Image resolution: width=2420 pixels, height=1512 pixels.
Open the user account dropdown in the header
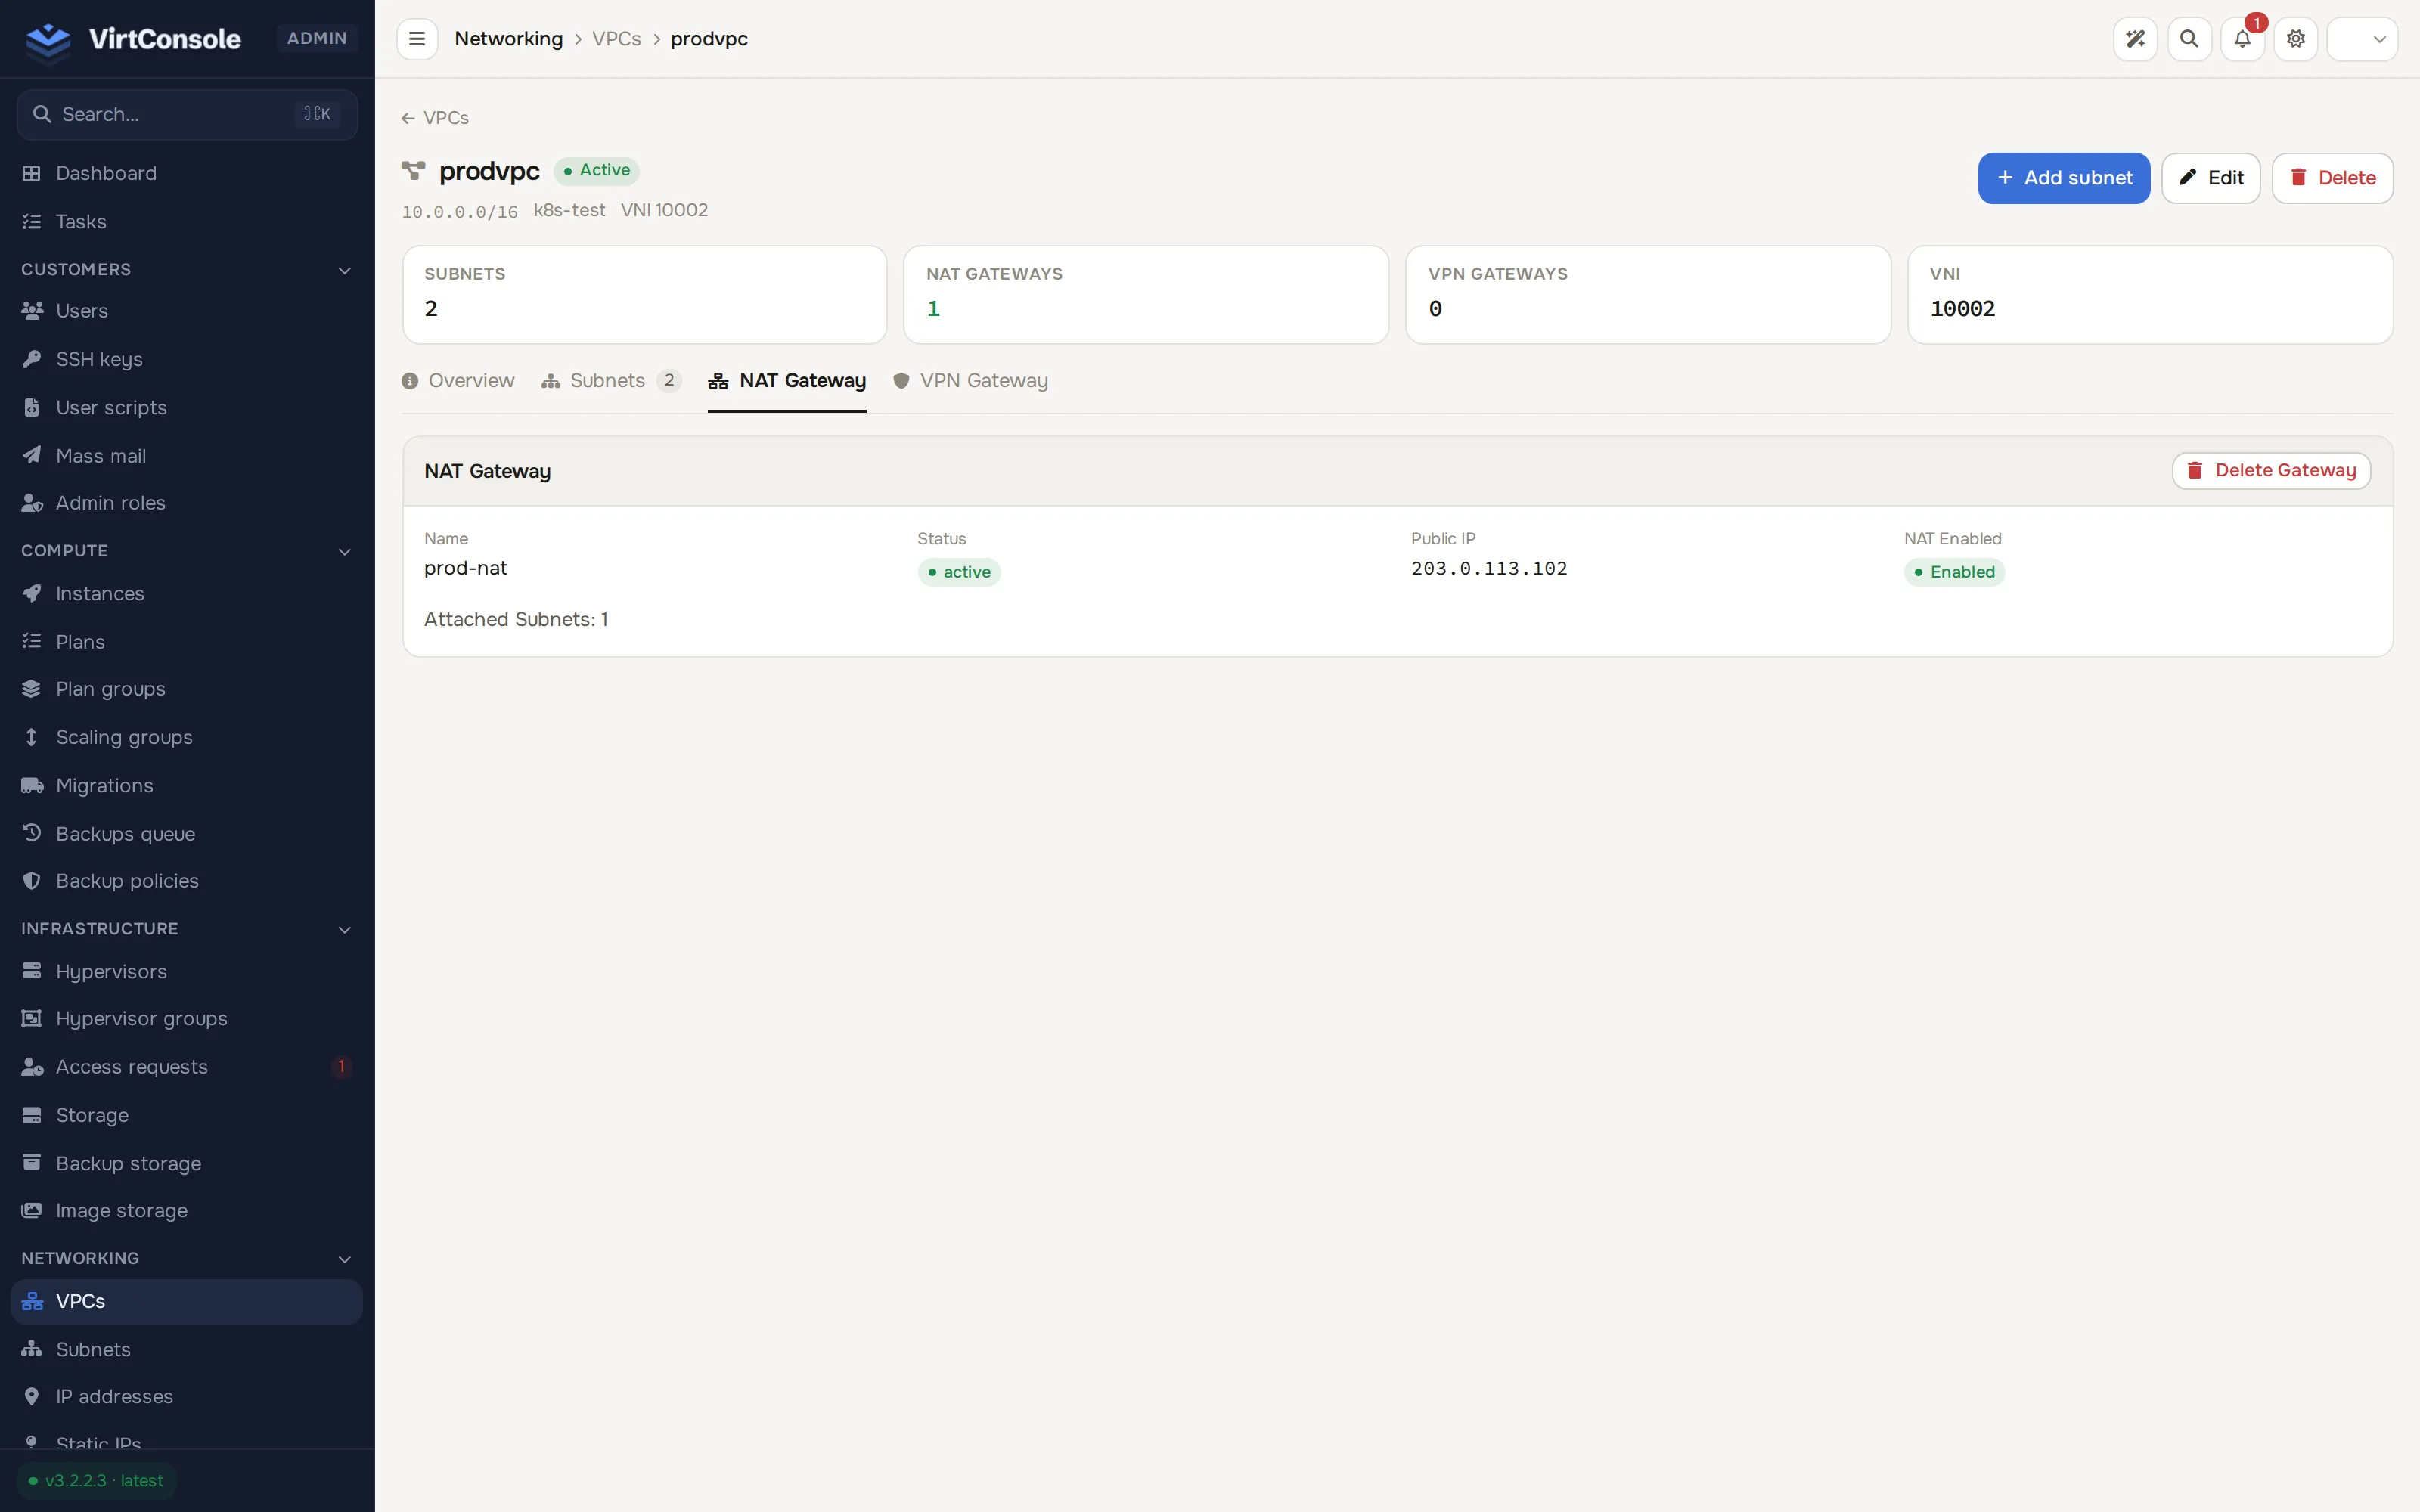tap(2362, 39)
